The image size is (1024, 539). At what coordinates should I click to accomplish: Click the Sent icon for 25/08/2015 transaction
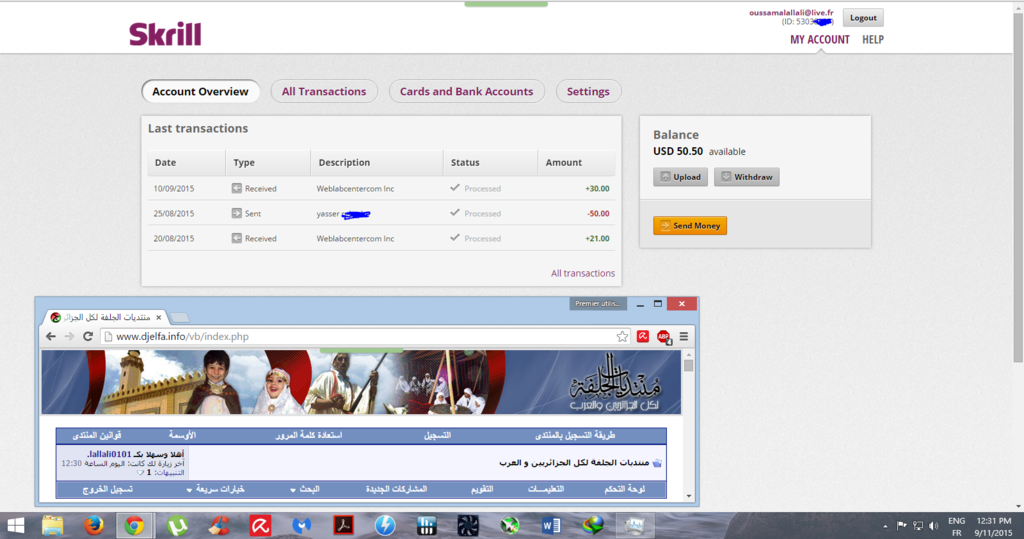(236, 213)
